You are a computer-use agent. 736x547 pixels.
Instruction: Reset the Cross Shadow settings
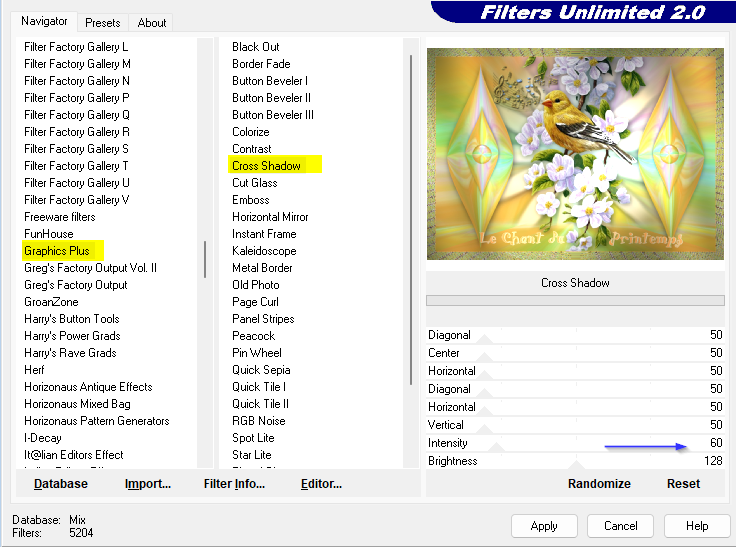pyautogui.click(x=683, y=484)
